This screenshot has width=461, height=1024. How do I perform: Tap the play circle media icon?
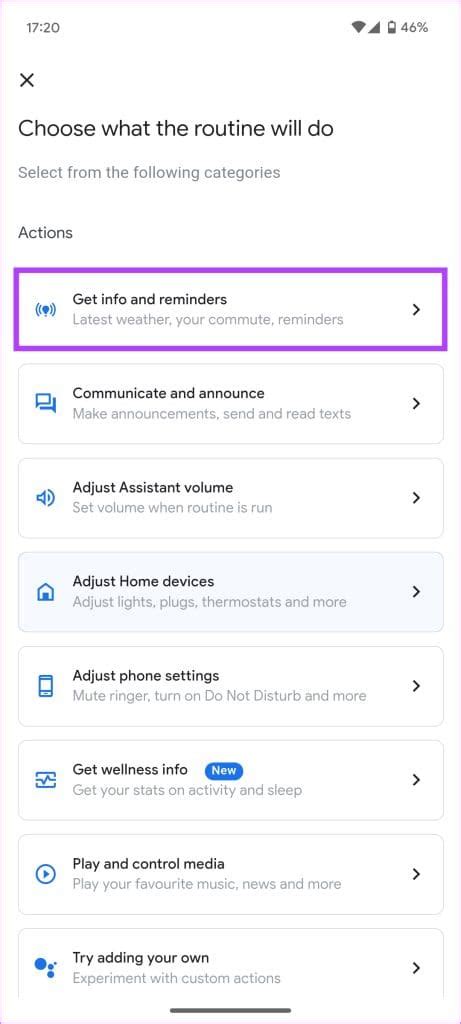pyautogui.click(x=45, y=874)
